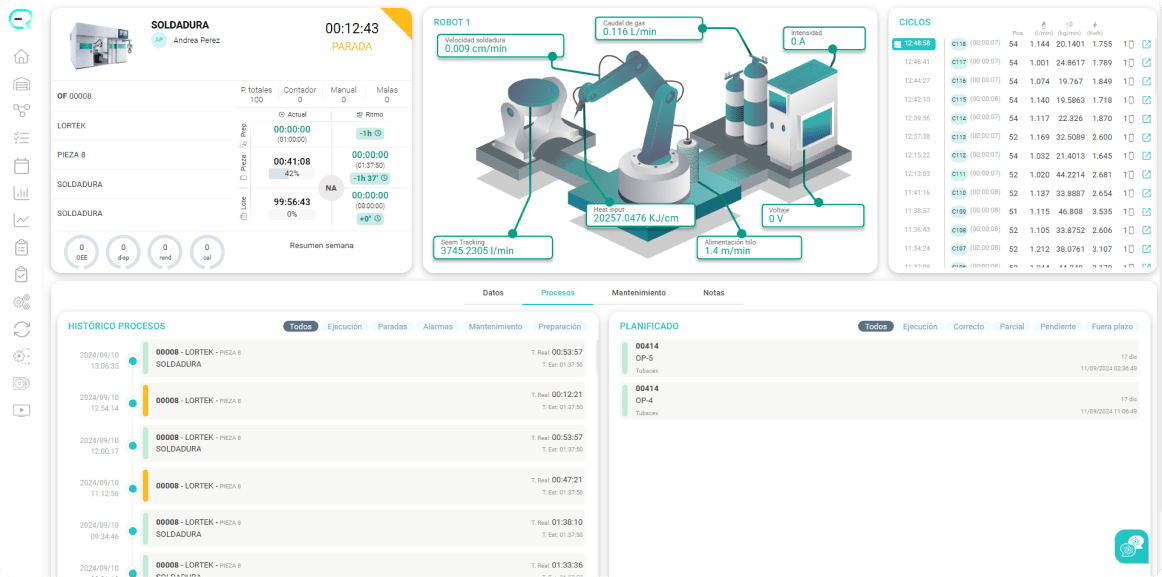The width and height of the screenshot is (1162, 577).
Task: Open the Home icon in the sidebar
Action: coord(21,57)
